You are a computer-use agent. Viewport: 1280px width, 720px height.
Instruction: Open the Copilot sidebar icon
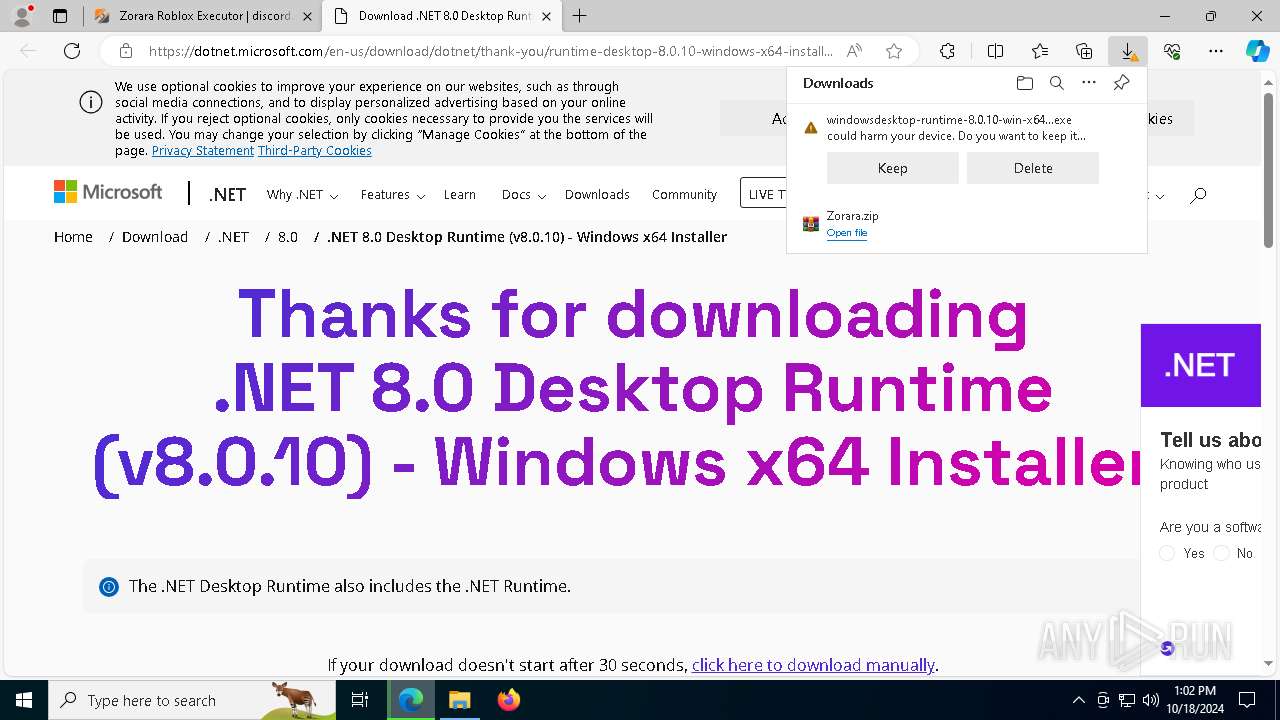1257,51
